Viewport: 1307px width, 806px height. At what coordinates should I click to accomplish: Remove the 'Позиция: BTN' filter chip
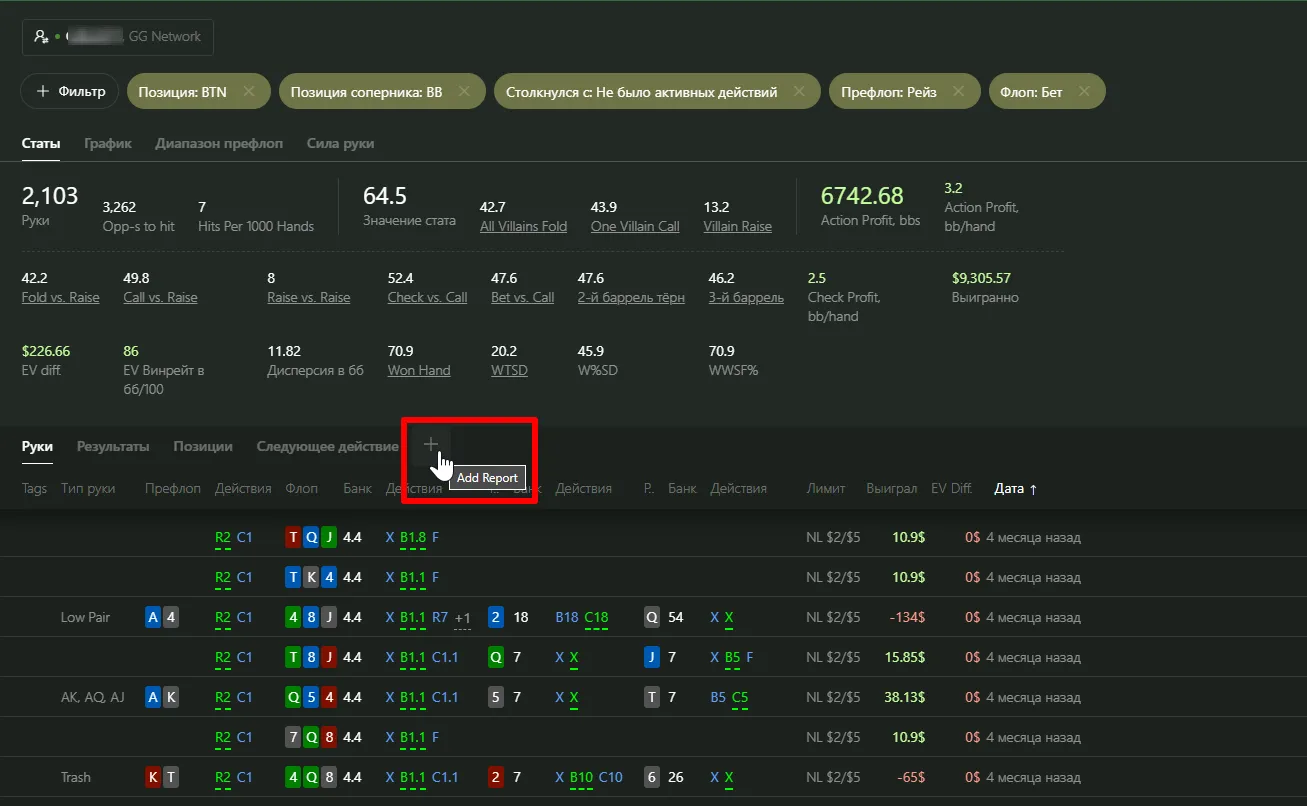249,92
